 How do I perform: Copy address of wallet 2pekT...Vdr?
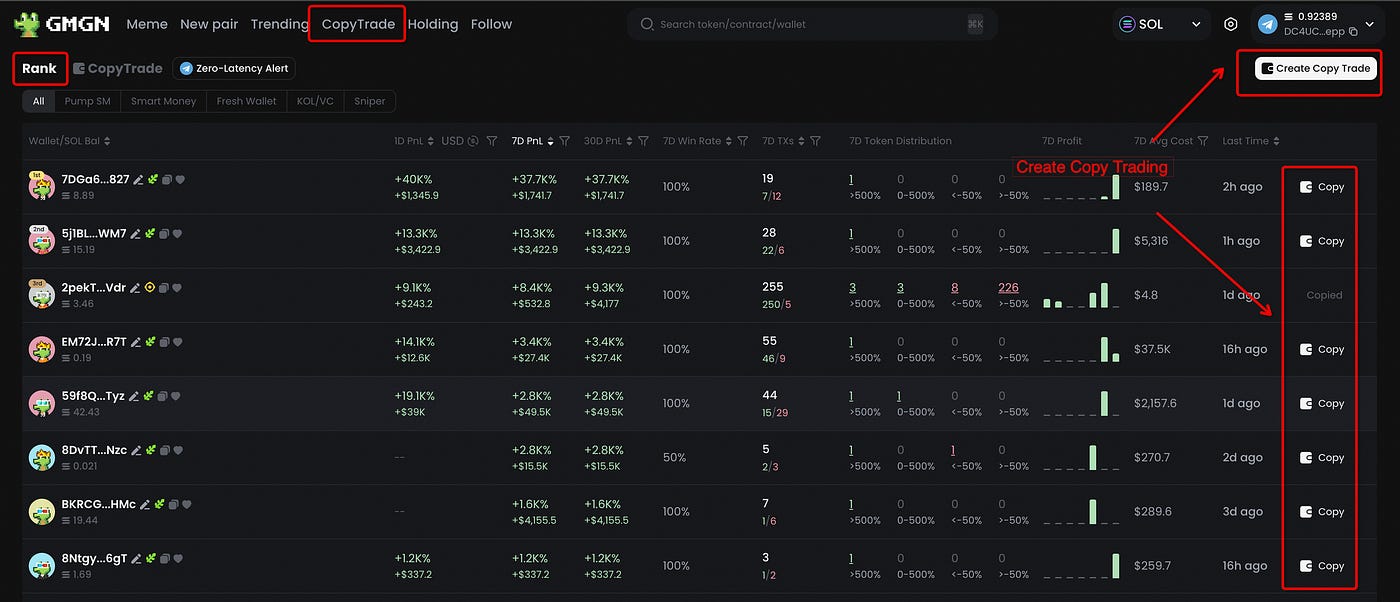pyautogui.click(x=164, y=288)
